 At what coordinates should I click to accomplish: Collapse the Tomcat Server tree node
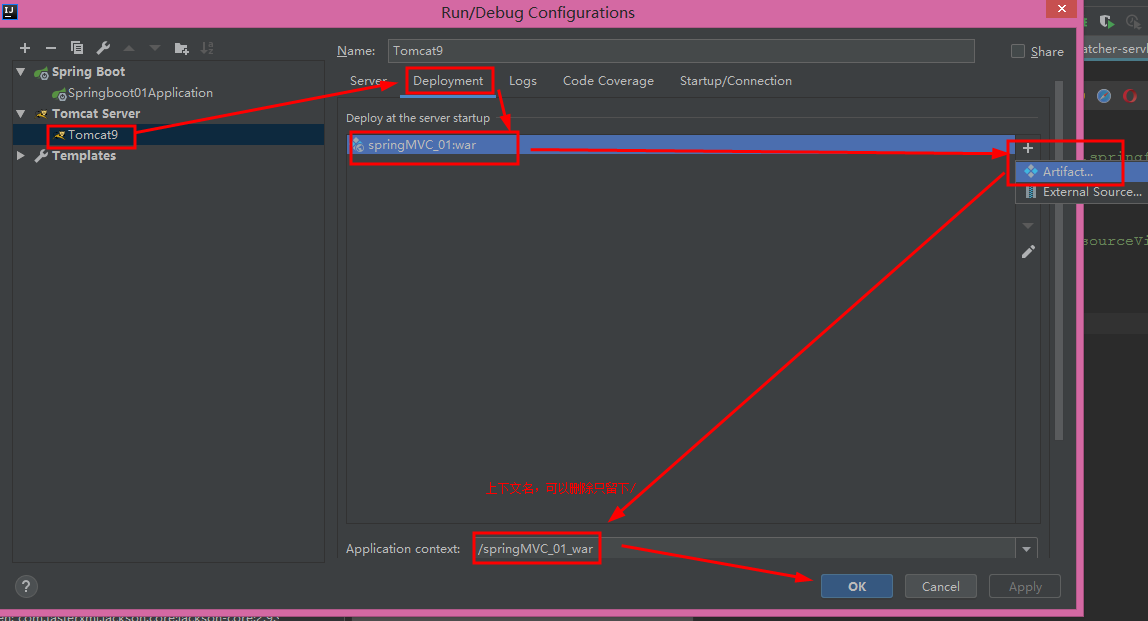click(x=21, y=114)
